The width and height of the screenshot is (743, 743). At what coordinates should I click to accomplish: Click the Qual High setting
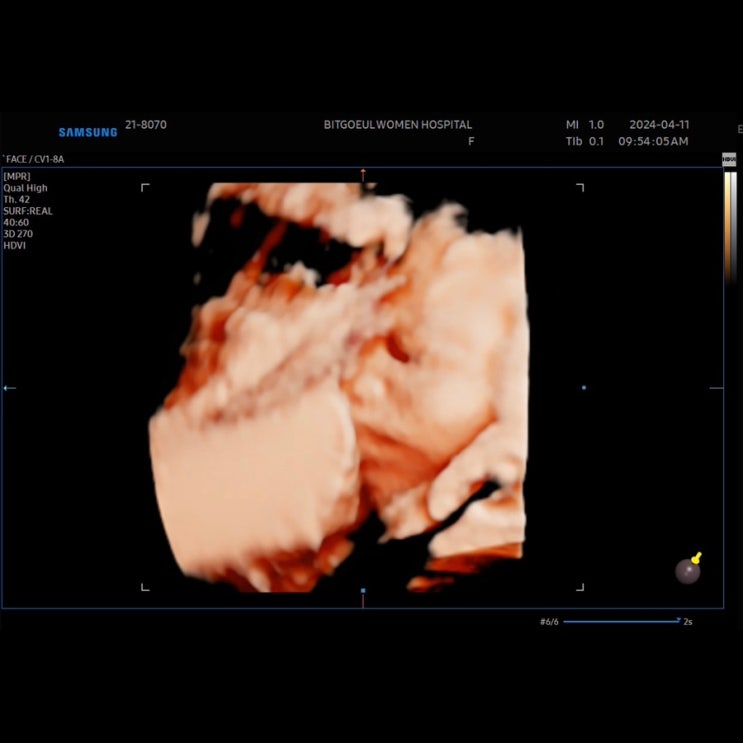coord(25,188)
